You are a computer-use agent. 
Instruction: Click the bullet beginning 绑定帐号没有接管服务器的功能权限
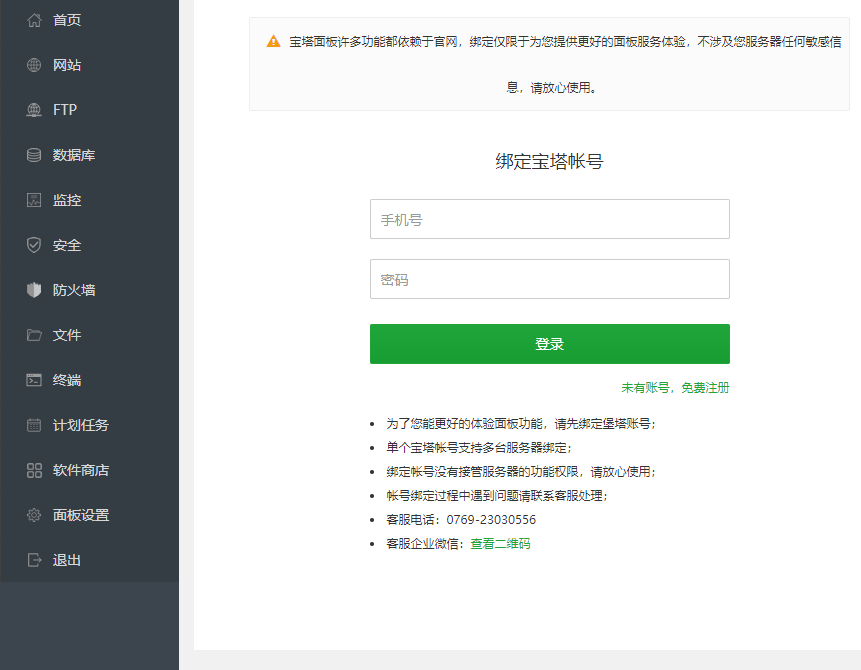pos(521,472)
